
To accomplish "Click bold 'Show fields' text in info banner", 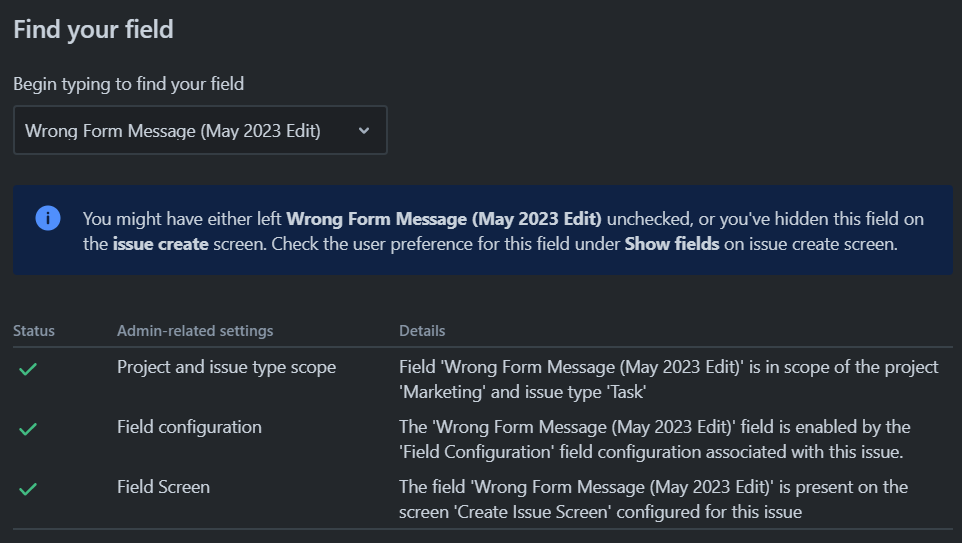I will click(672, 244).
